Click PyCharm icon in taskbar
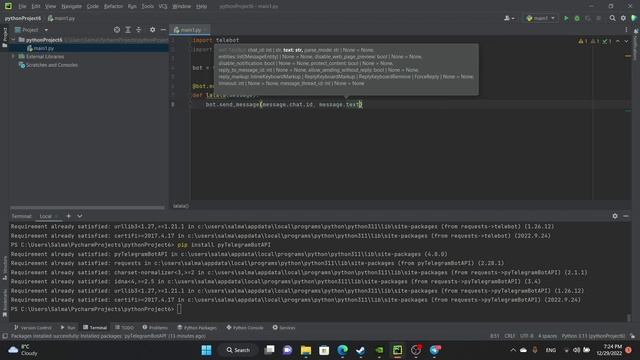640x360 pixels. coord(398,350)
